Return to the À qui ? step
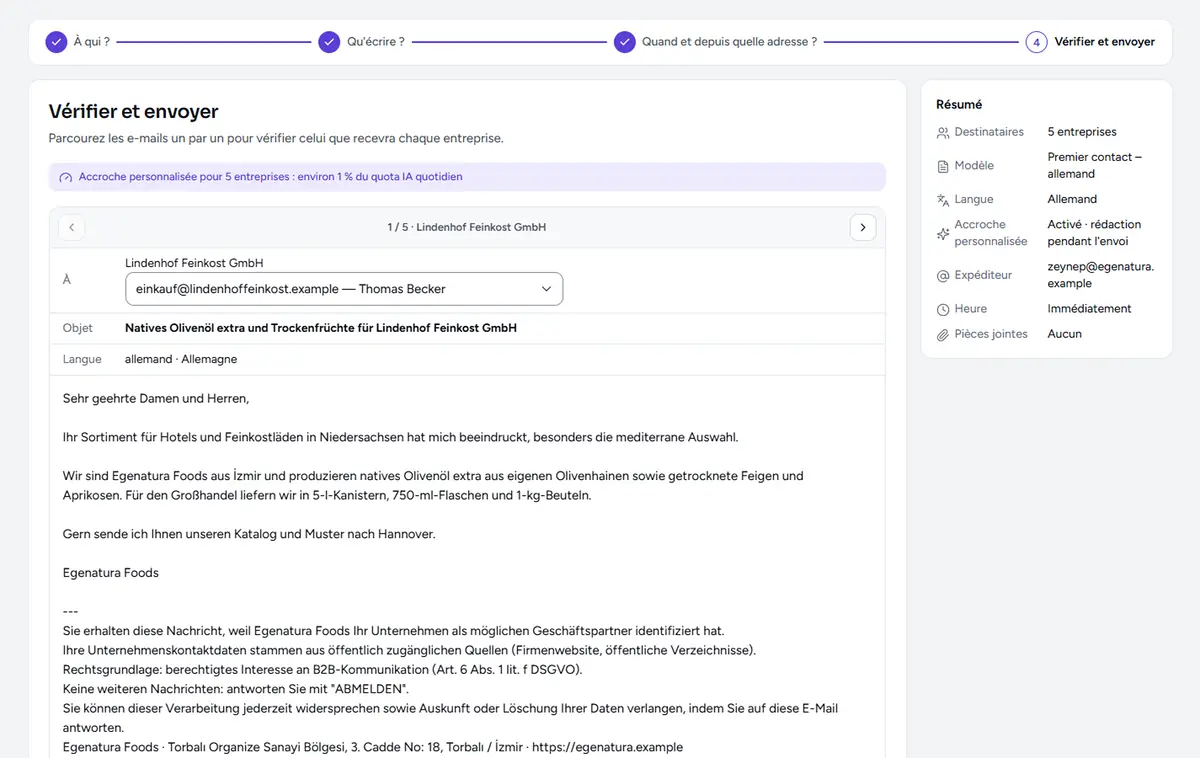The image size is (1200, 758). click(91, 42)
